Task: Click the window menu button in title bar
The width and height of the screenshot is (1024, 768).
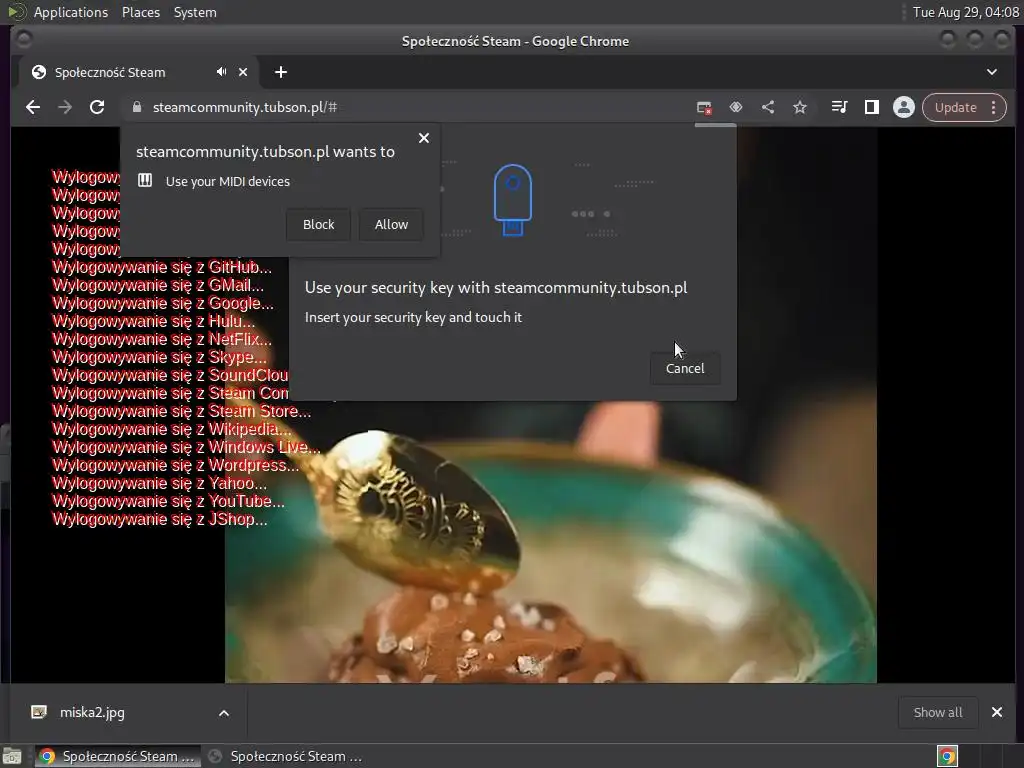Action: (24, 40)
